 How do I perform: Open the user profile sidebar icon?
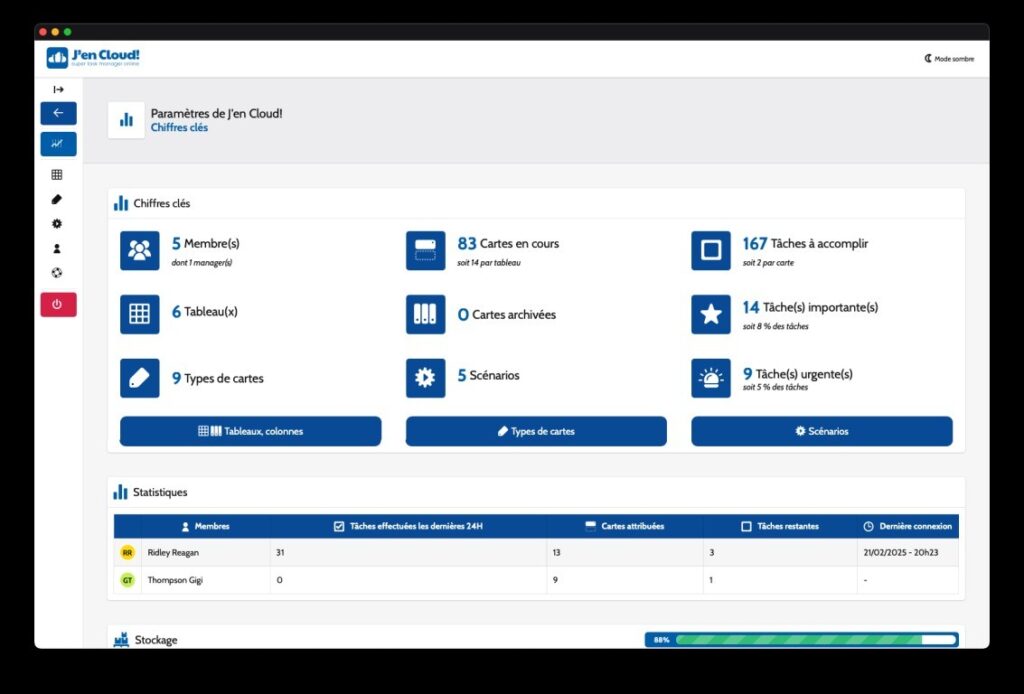pos(57,249)
